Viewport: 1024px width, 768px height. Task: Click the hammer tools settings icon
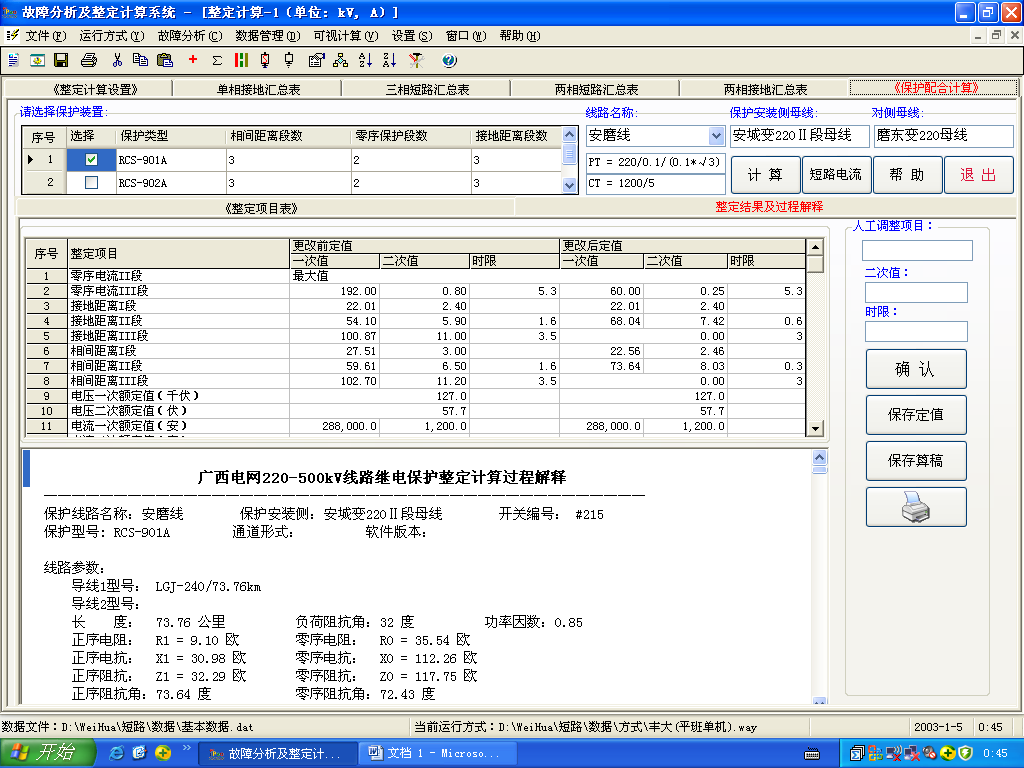(417, 61)
